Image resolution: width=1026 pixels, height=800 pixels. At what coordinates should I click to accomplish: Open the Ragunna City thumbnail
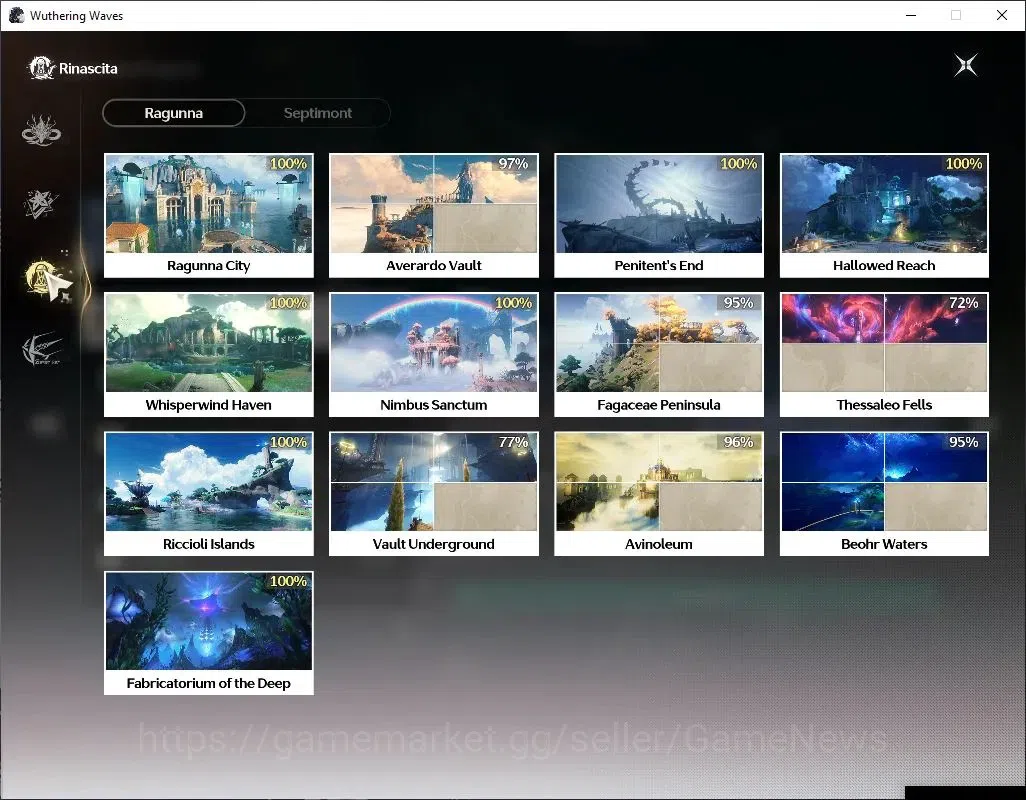coord(209,215)
